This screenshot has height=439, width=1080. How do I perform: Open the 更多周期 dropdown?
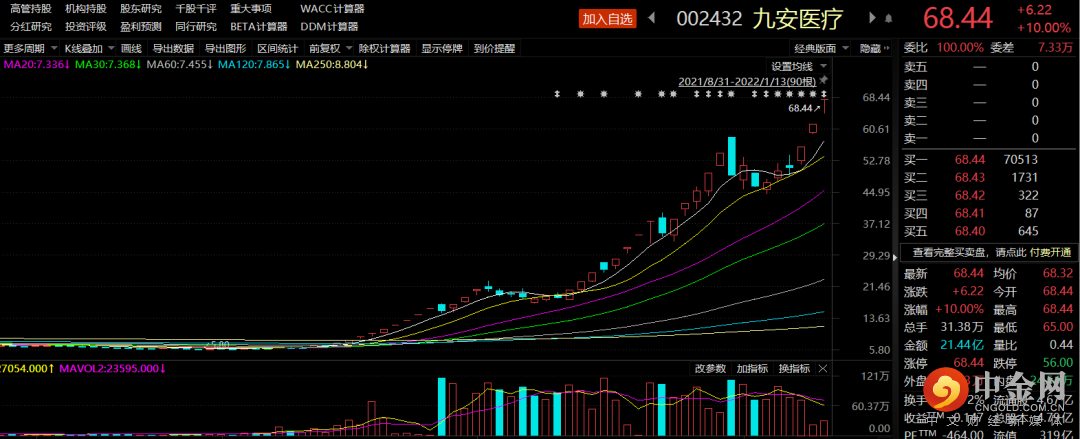coord(28,48)
